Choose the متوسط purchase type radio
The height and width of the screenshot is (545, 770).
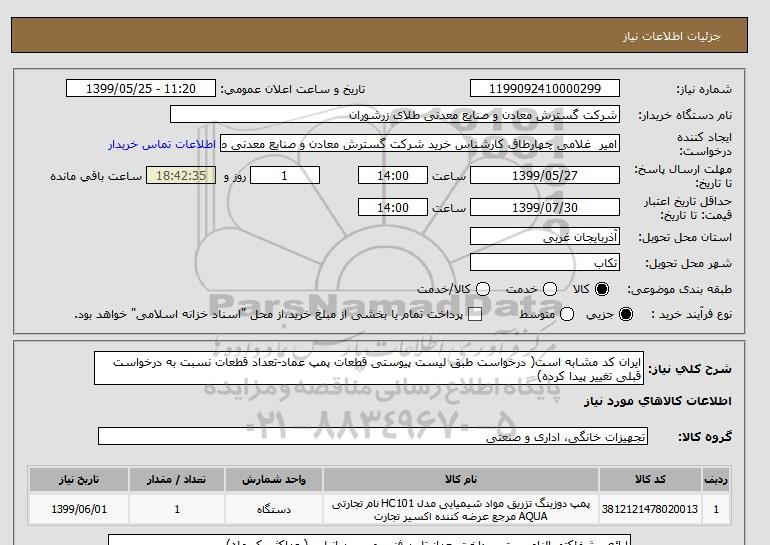pos(567,314)
